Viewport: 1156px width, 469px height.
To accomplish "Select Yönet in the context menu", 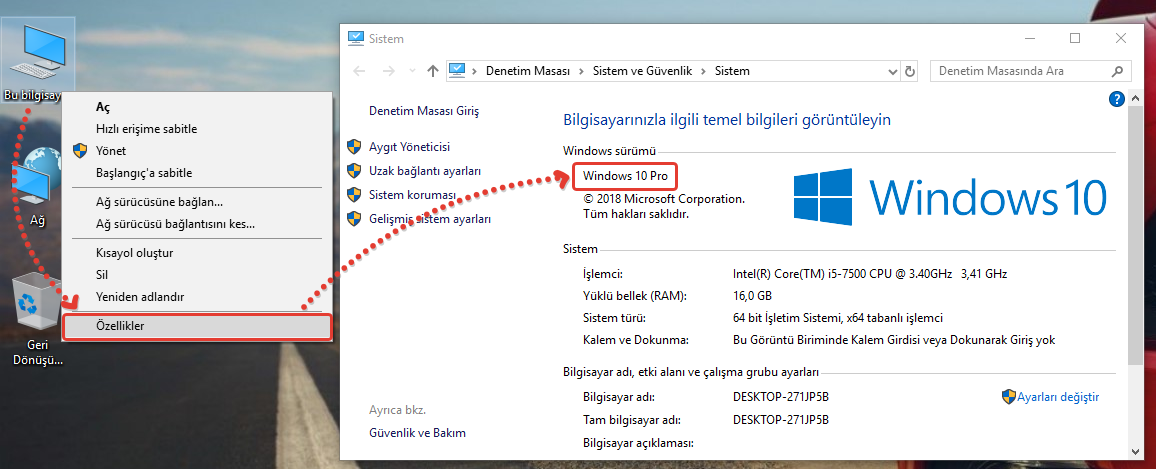I will pos(110,151).
